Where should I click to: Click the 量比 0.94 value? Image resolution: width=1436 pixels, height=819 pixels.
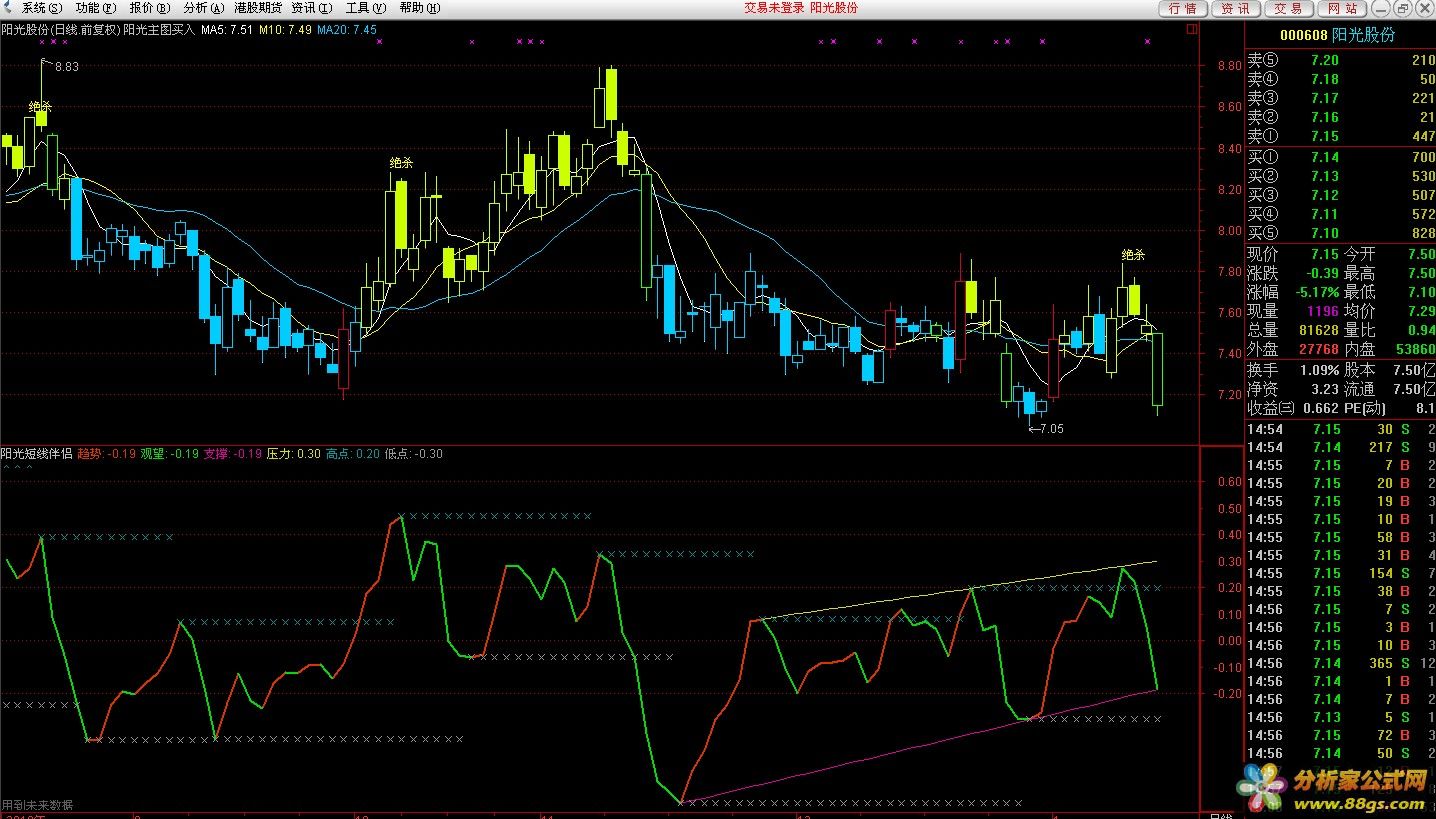point(1421,331)
